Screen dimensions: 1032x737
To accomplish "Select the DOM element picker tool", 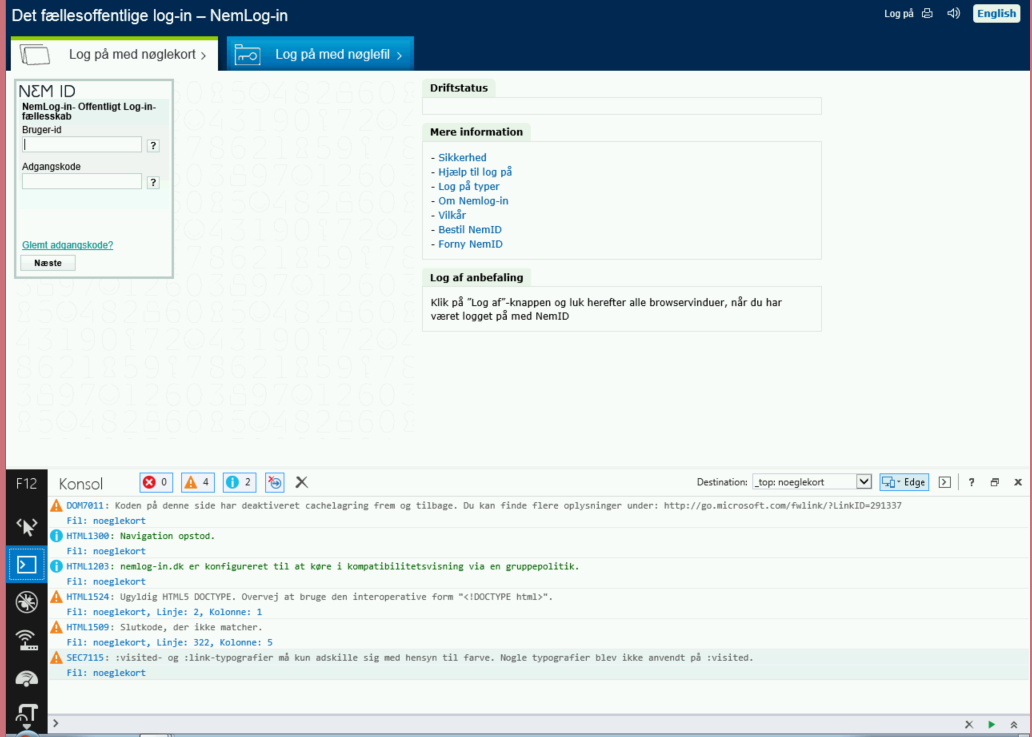I will click(x=27, y=526).
